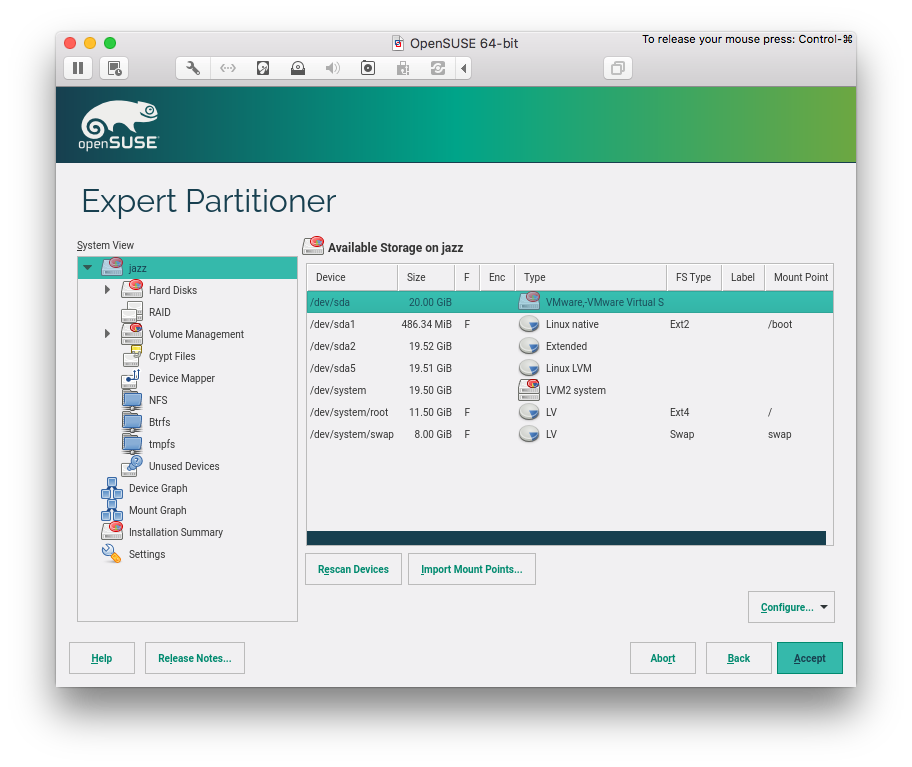Select Hard Disks in the tree
Image resolution: width=912 pixels, height=767 pixels.
pos(173,290)
